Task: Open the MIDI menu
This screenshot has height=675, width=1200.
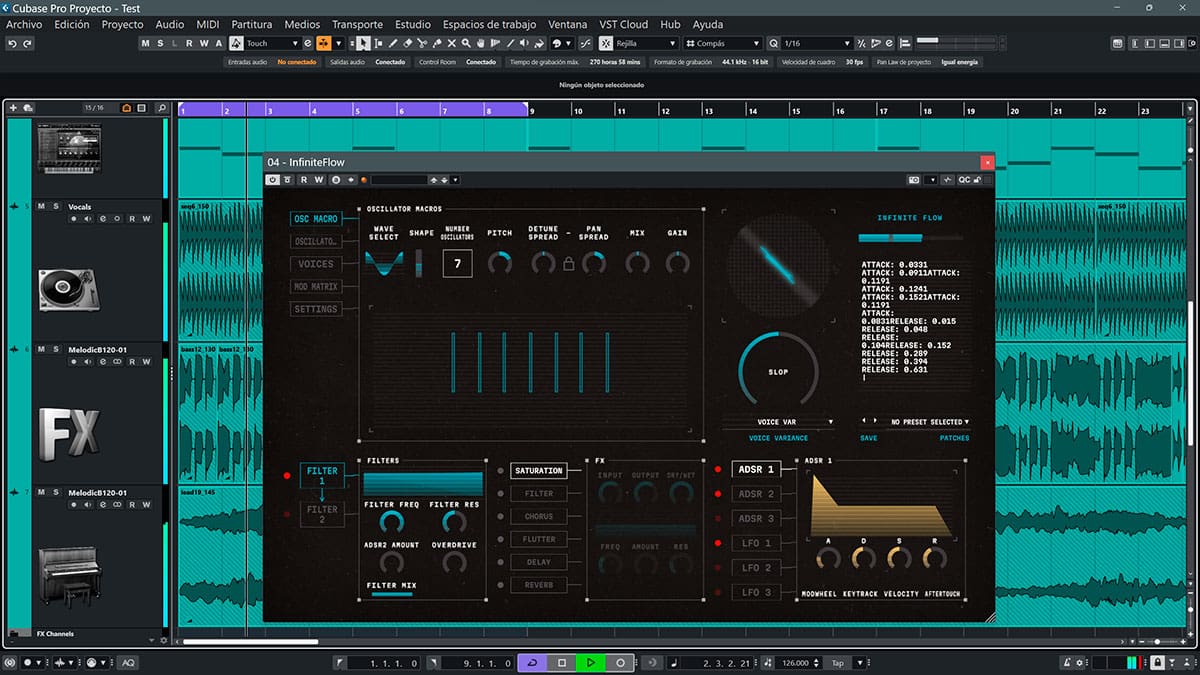Action: [208, 24]
